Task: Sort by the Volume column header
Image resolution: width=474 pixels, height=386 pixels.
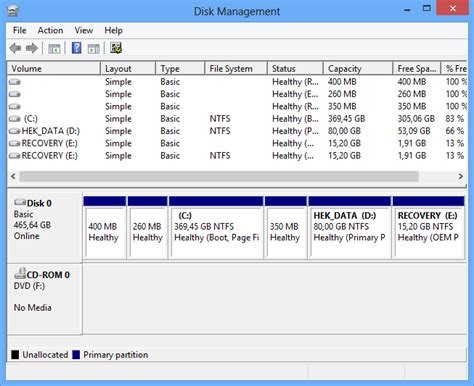Action: (x=54, y=69)
